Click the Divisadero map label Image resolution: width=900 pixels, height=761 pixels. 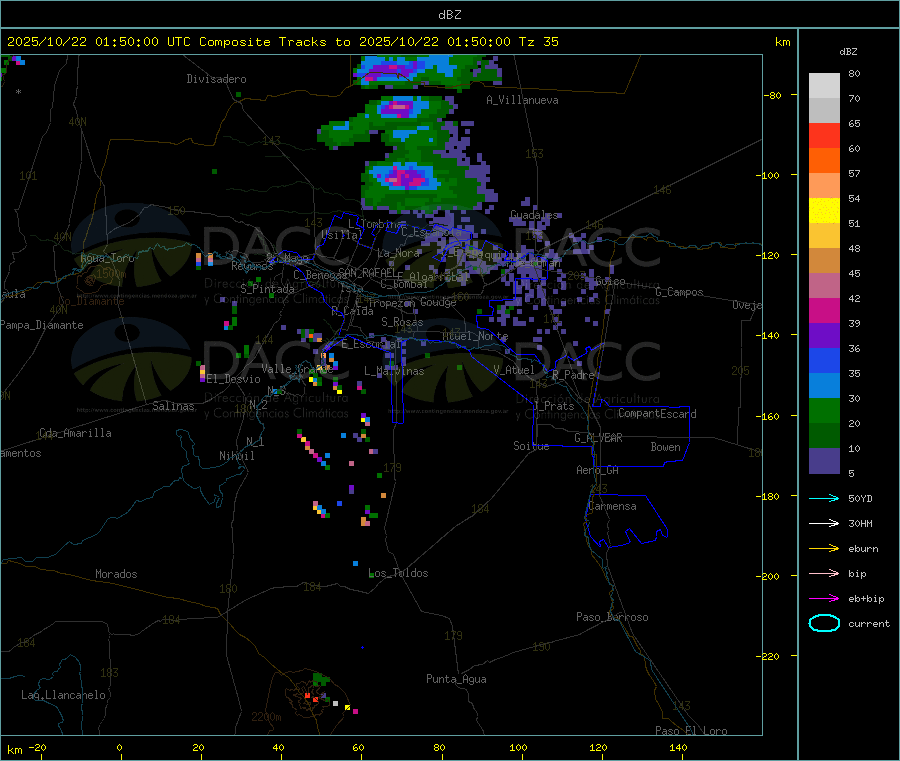[x=216, y=79]
